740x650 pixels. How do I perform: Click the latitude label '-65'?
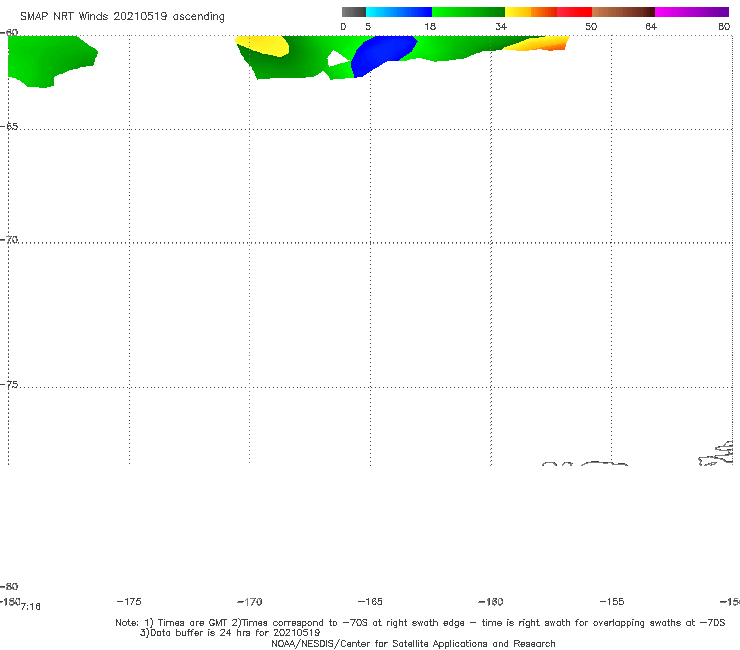[x=9, y=127]
